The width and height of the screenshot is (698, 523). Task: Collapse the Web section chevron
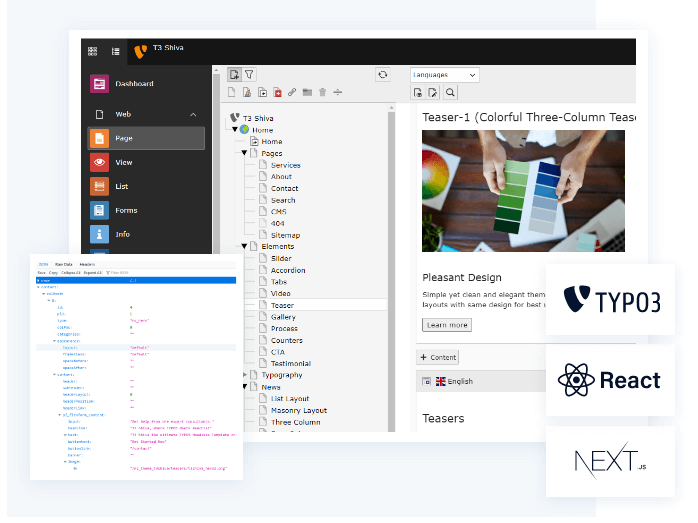[193, 115]
